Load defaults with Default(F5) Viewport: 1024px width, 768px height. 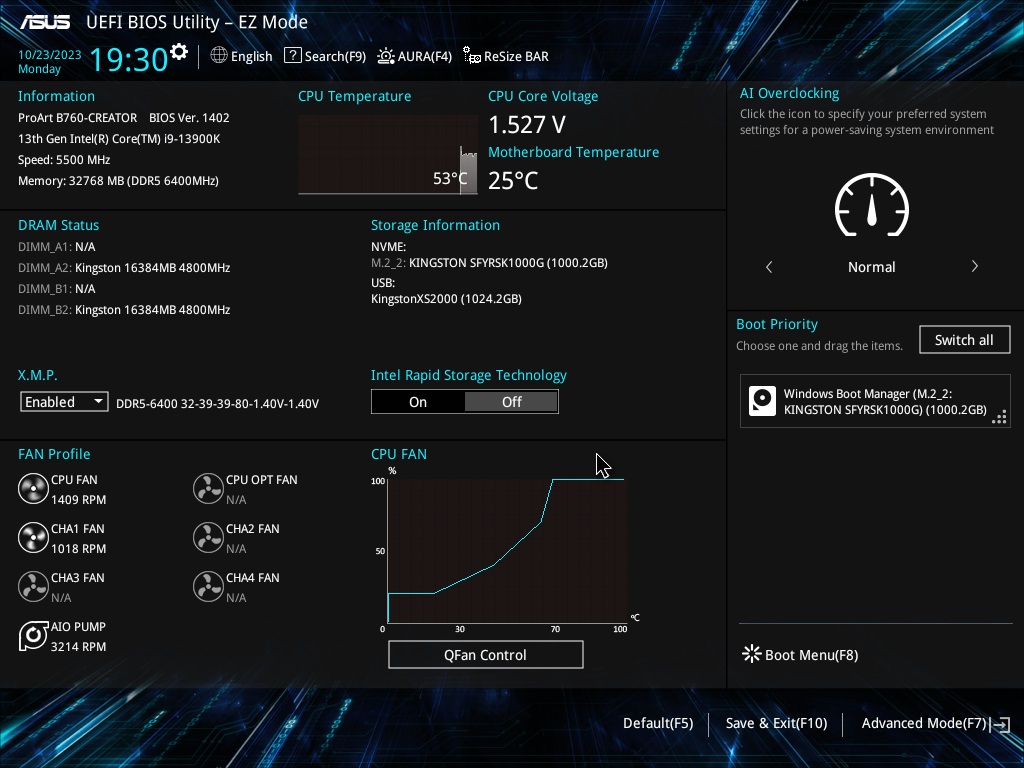658,724
